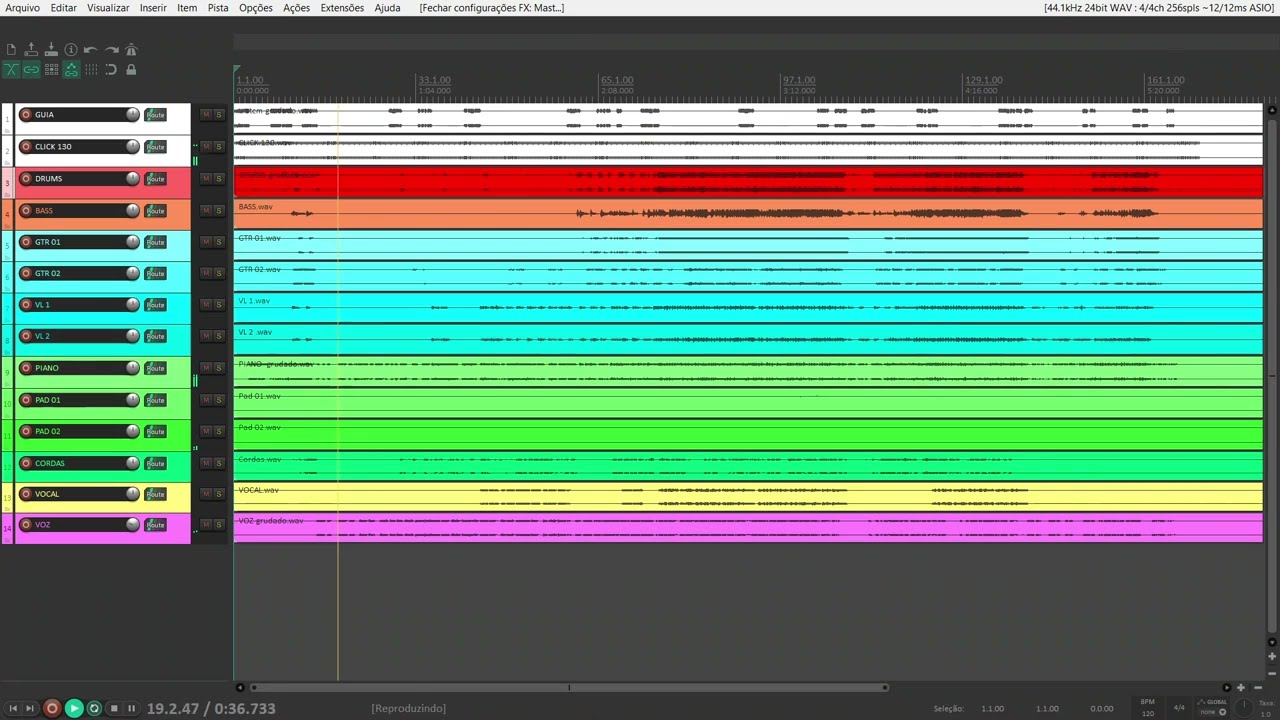Arm record on the VOCAL track
This screenshot has width=1280, height=720.
(x=26, y=494)
